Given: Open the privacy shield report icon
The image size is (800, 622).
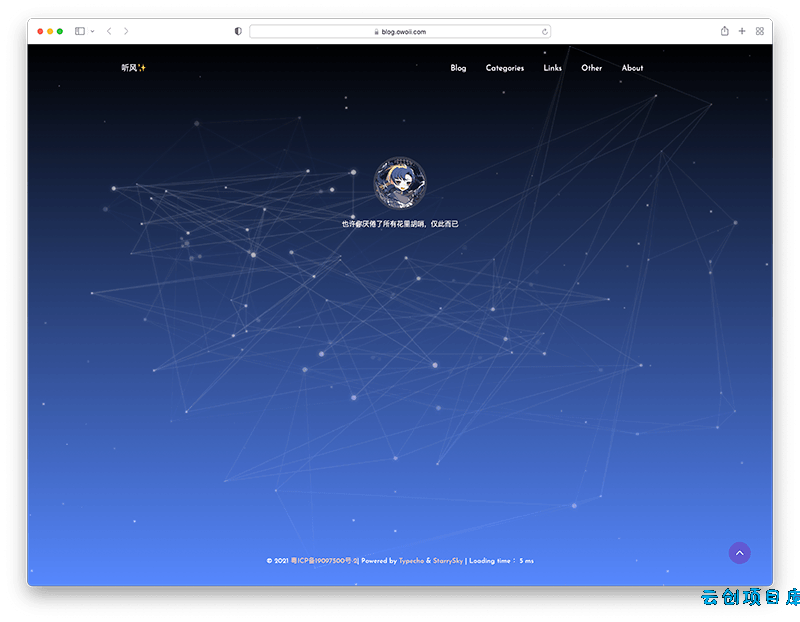Looking at the screenshot, I should [x=238, y=31].
